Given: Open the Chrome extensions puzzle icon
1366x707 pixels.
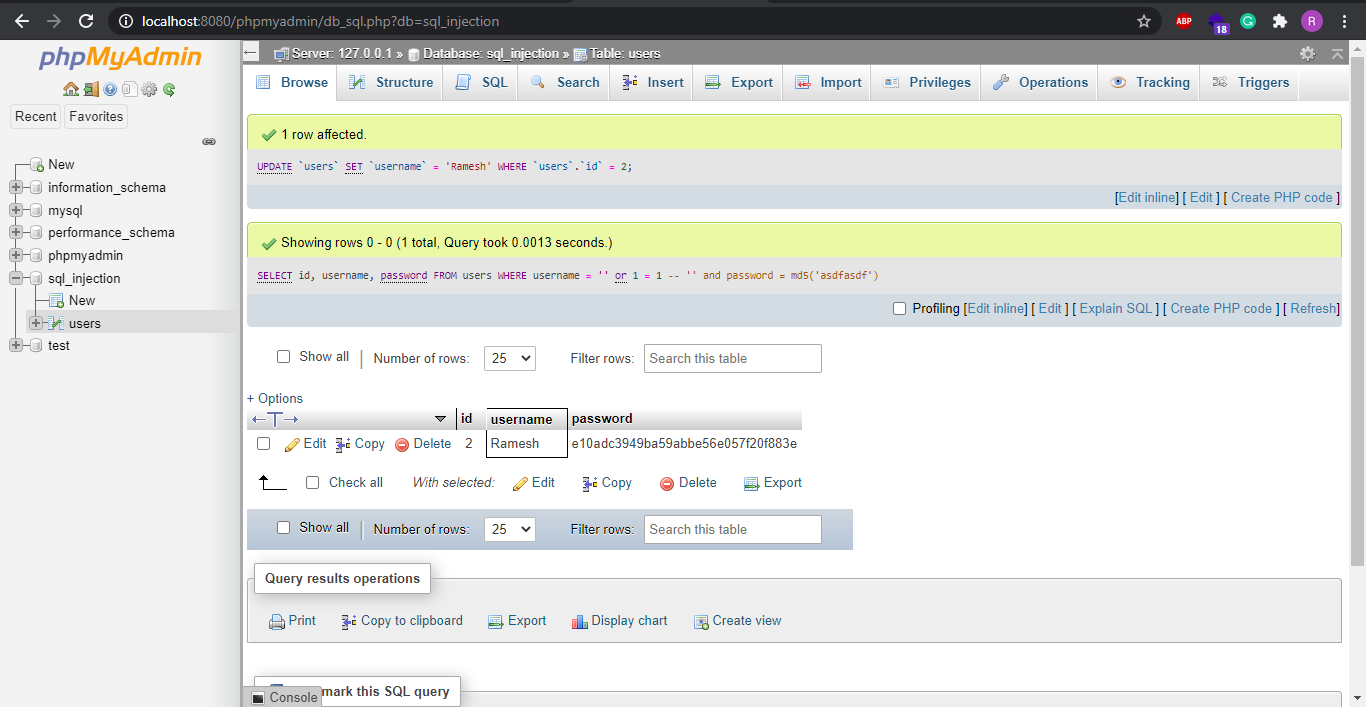Looking at the screenshot, I should click(x=1279, y=21).
